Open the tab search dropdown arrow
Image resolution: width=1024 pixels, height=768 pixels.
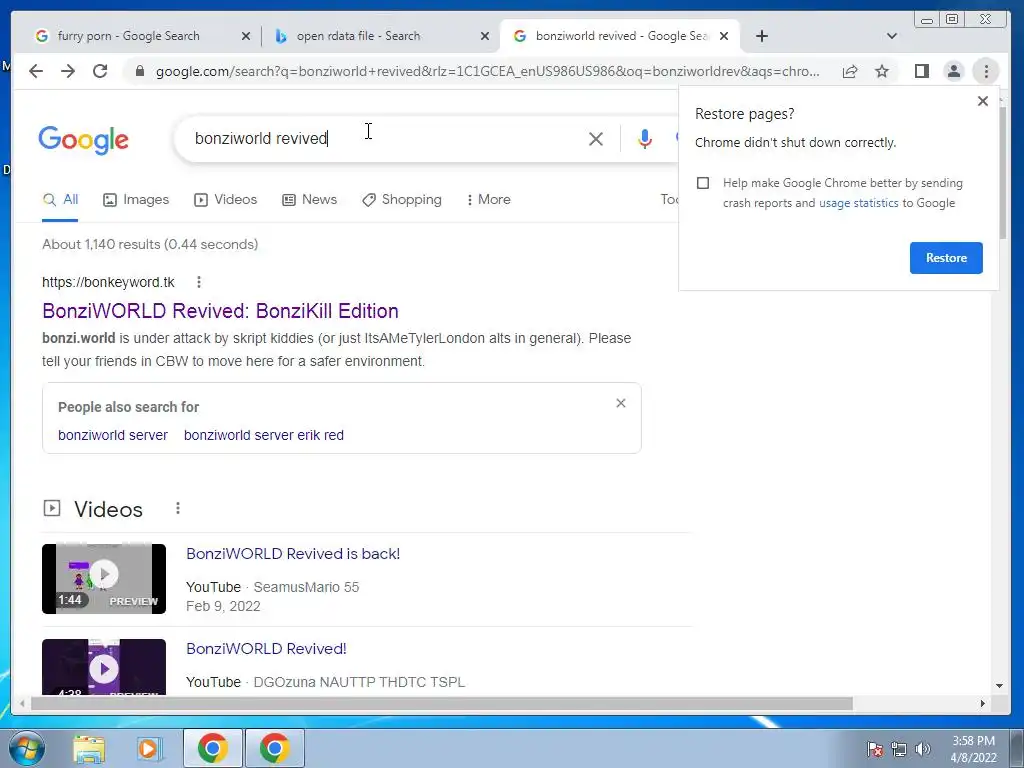(891, 36)
